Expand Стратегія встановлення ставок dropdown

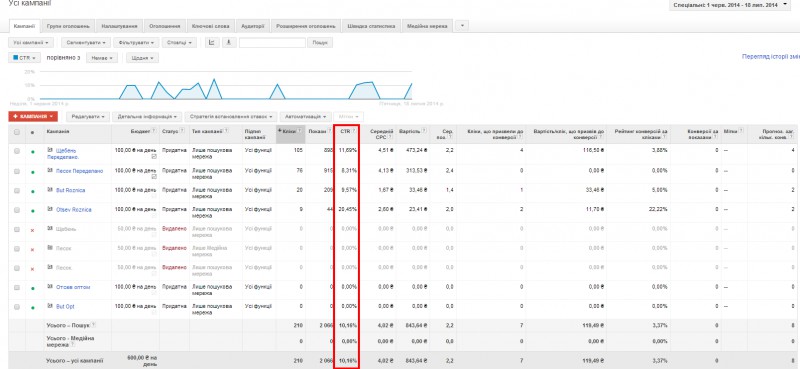tap(231, 117)
